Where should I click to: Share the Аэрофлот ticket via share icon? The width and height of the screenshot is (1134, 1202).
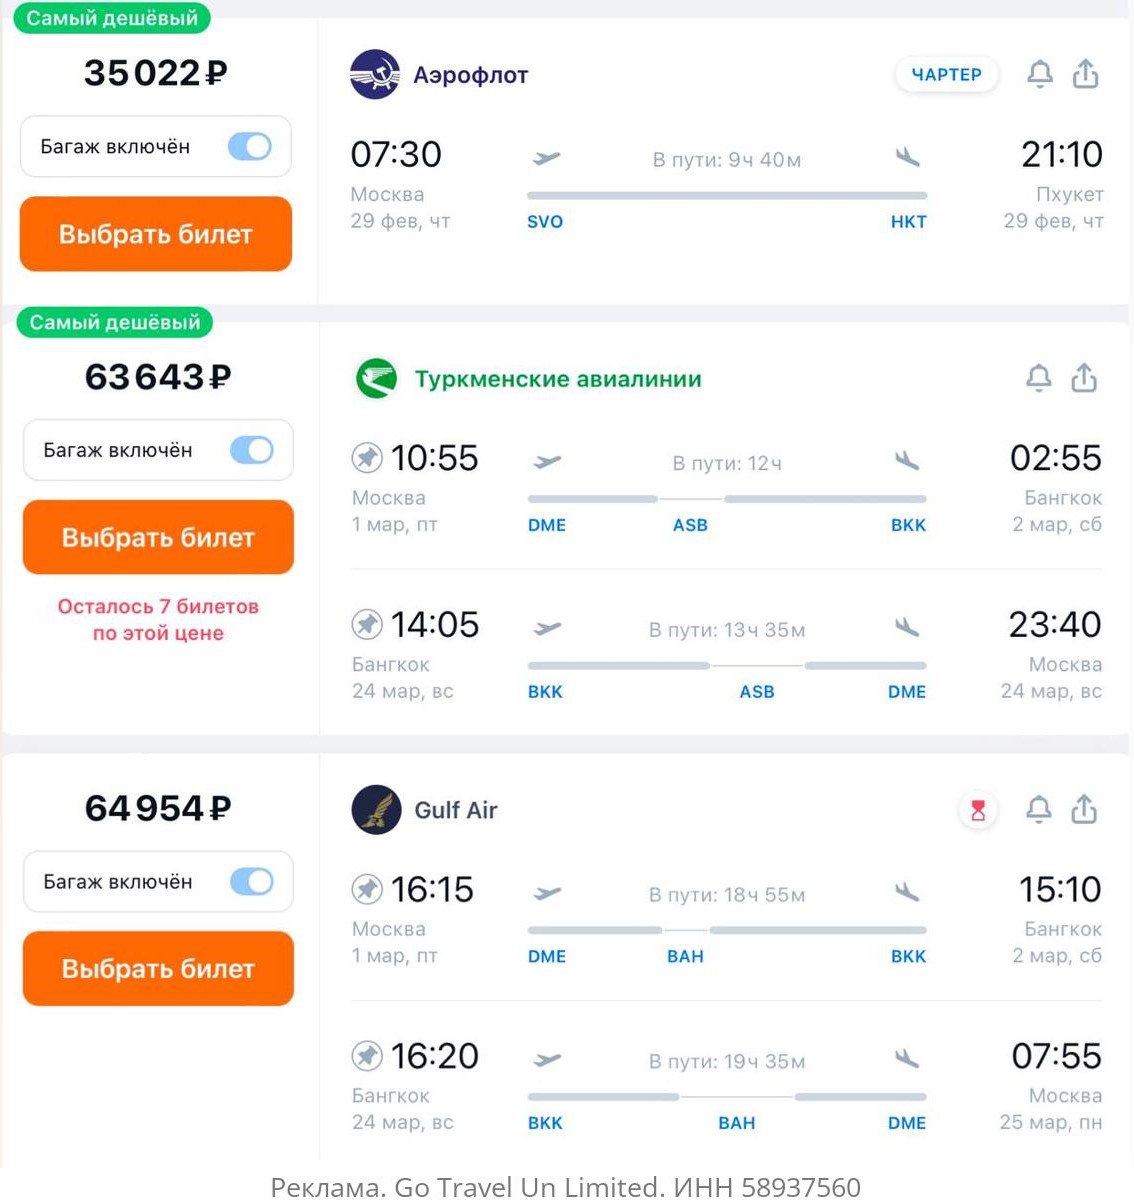point(1086,74)
